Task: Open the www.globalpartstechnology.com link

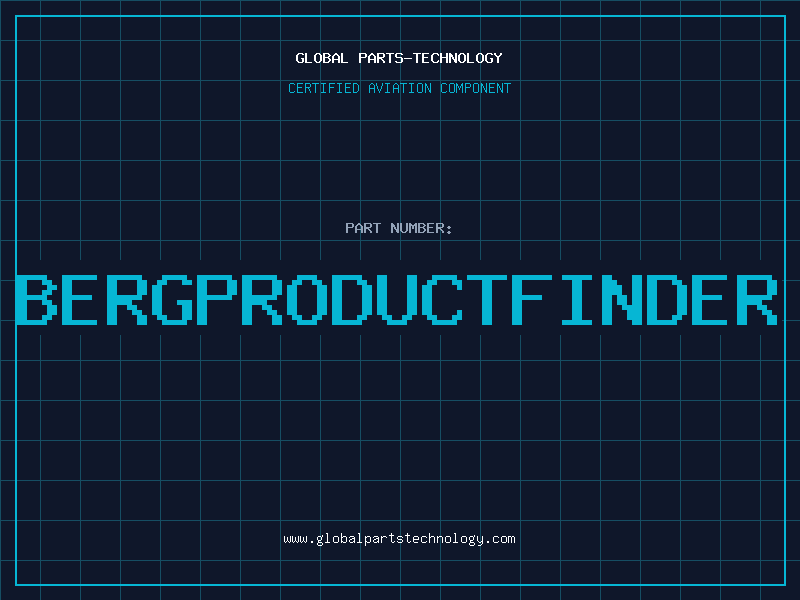Action: click(399, 539)
